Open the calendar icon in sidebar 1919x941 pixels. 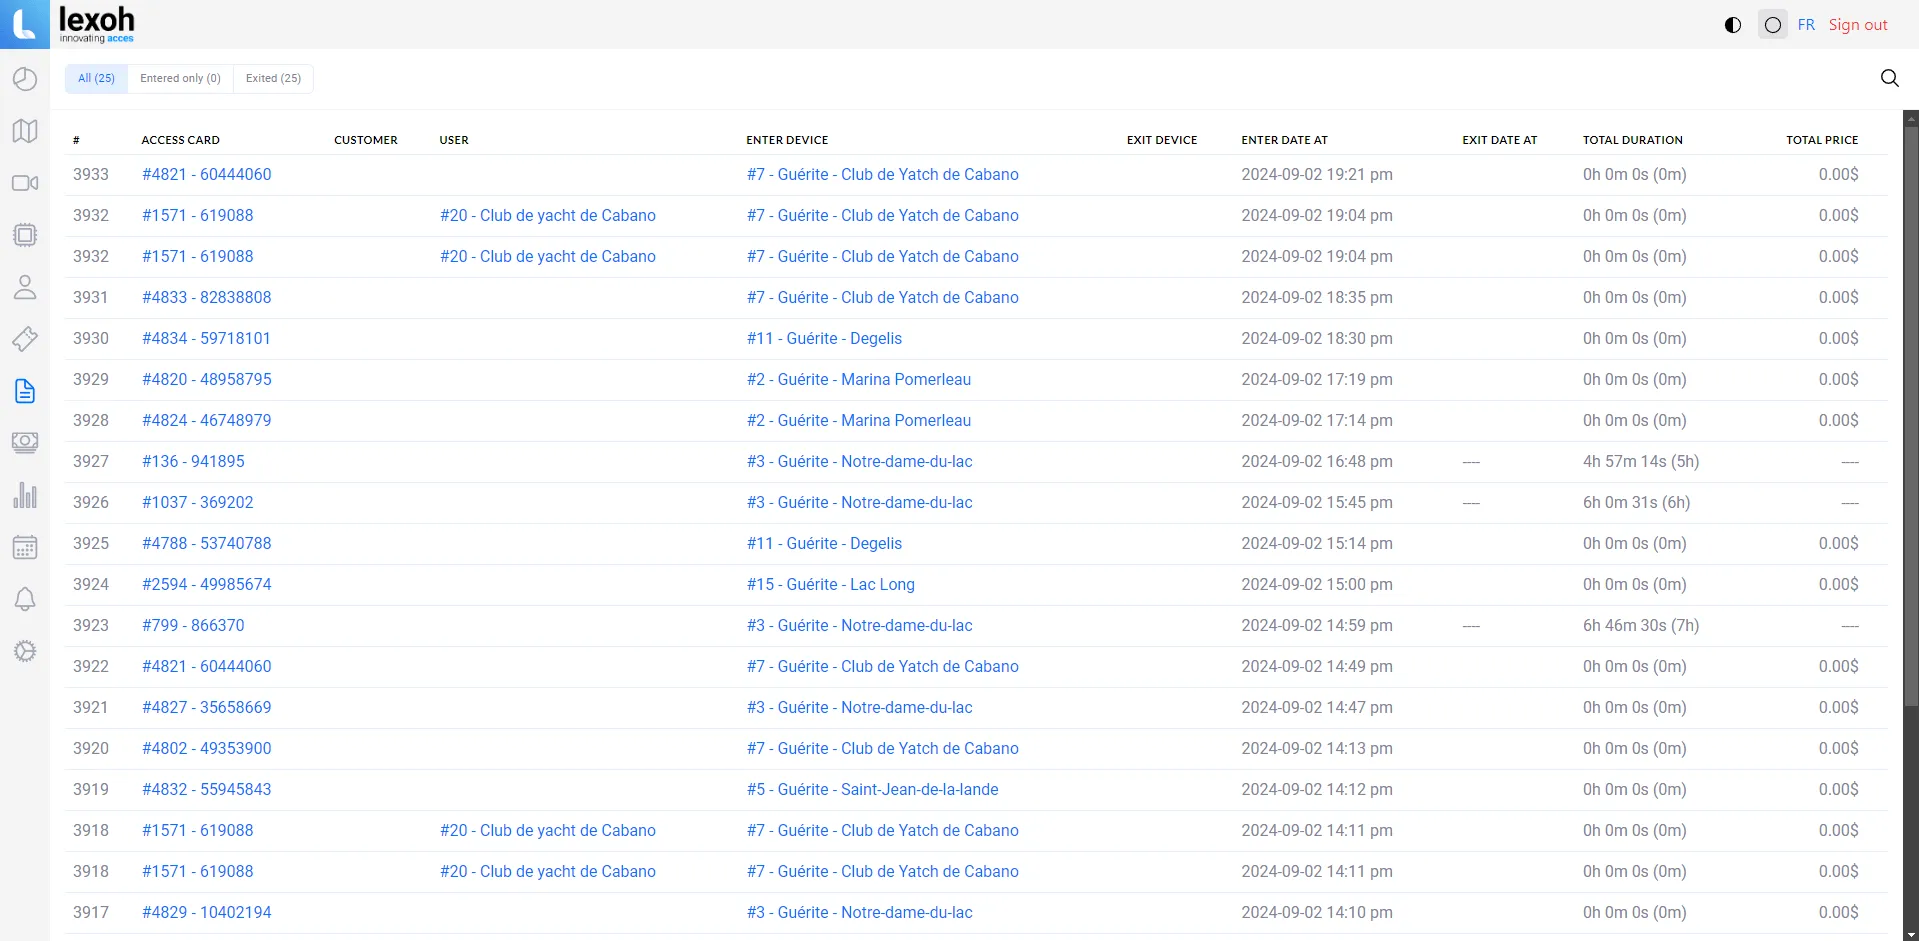25,547
